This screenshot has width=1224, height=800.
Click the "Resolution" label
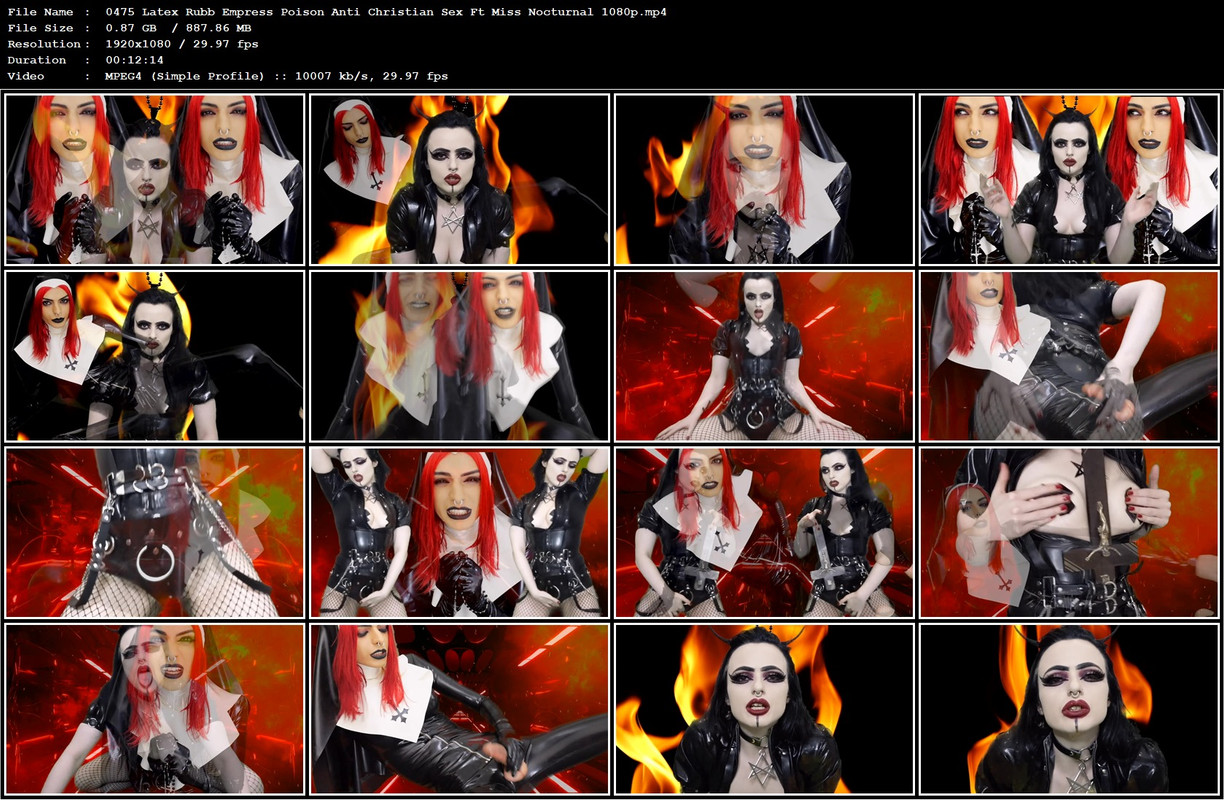[x=44, y=44]
